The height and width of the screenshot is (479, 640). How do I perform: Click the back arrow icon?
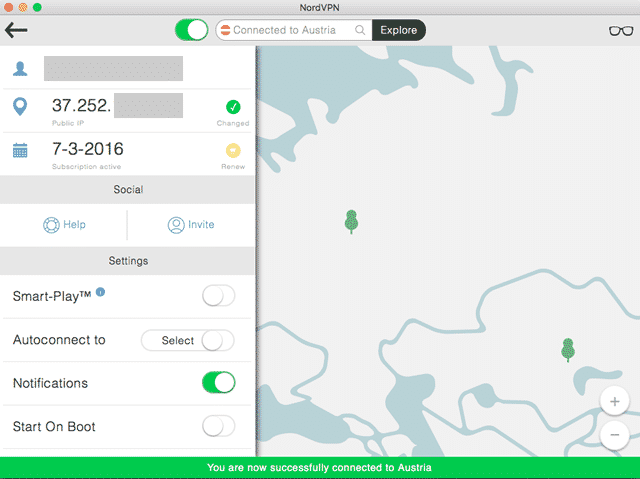click(16, 30)
